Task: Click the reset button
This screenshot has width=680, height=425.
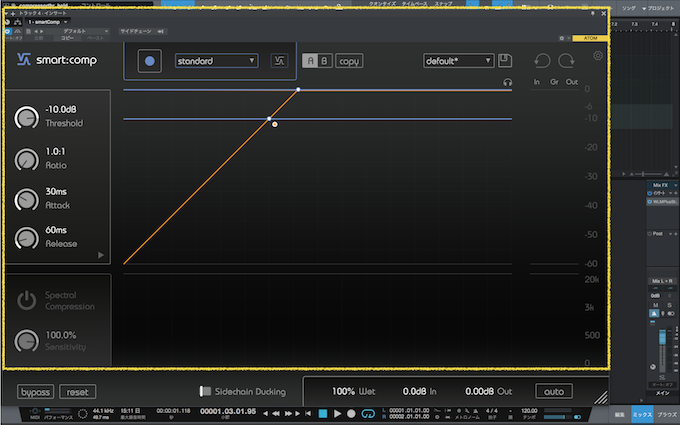Action: pos(78,392)
